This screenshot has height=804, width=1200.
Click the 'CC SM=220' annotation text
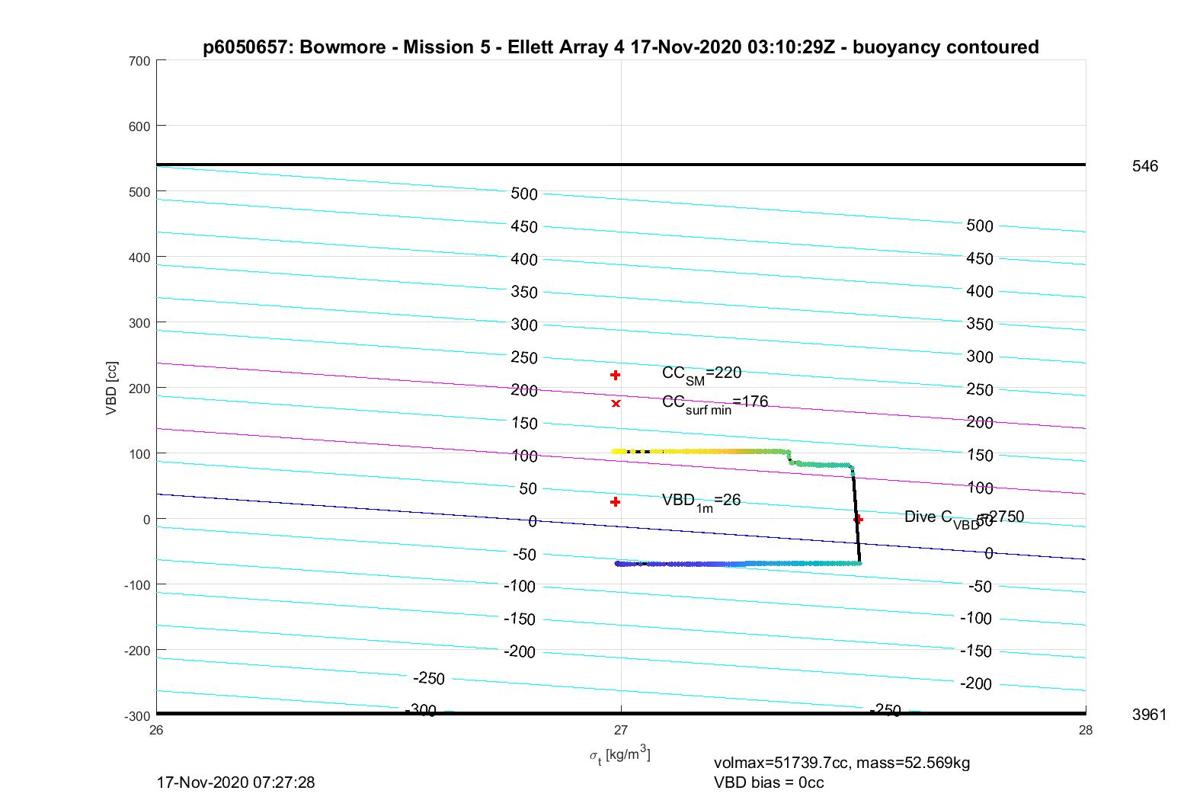702,374
